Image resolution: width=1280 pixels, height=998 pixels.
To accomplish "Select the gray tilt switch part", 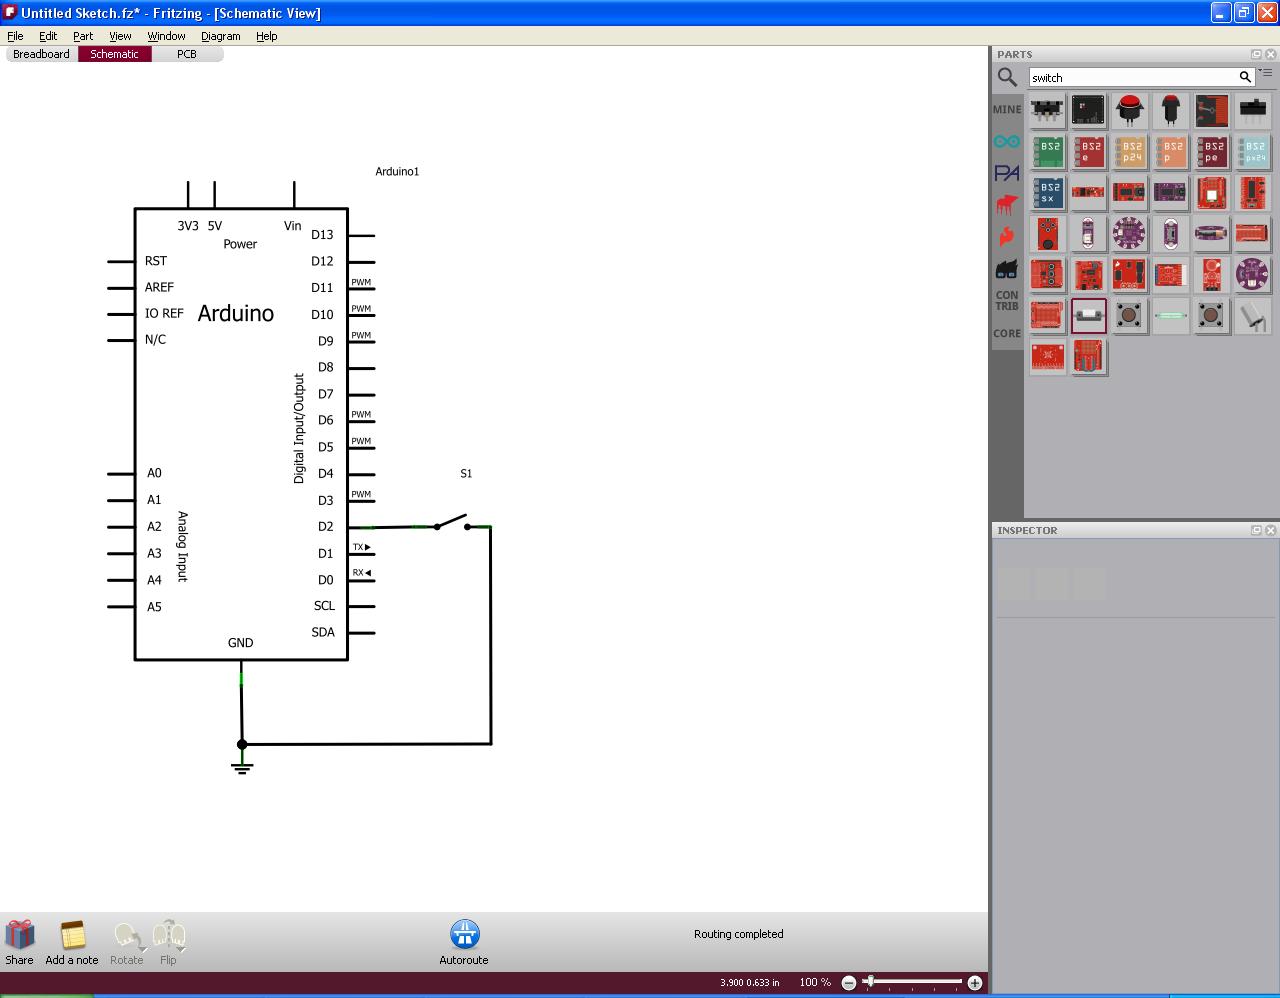I will click(1253, 315).
